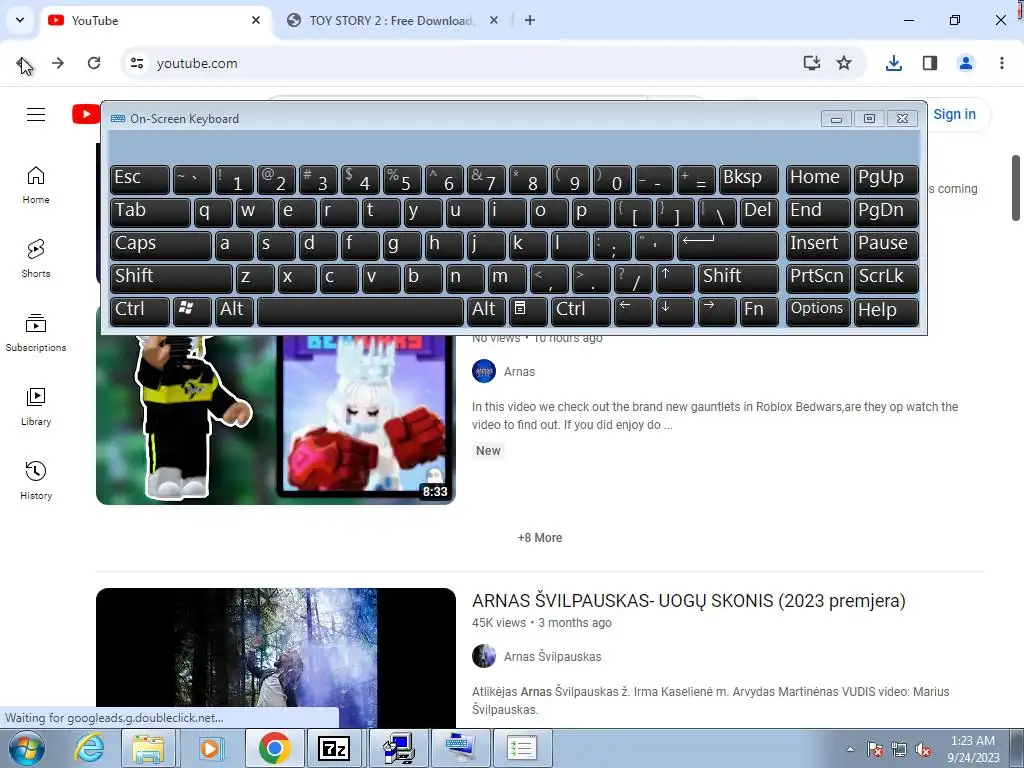Open Home in YouTube sidebar
The width and height of the screenshot is (1024, 768).
(x=36, y=185)
